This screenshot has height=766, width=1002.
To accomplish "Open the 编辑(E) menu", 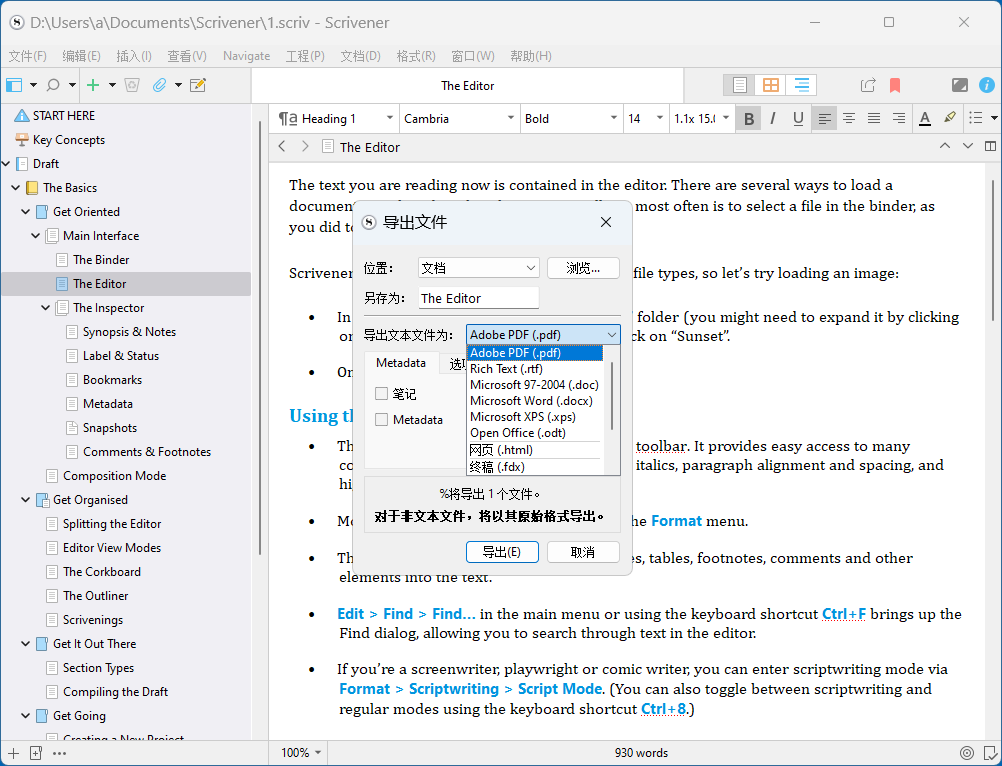I will pos(81,56).
